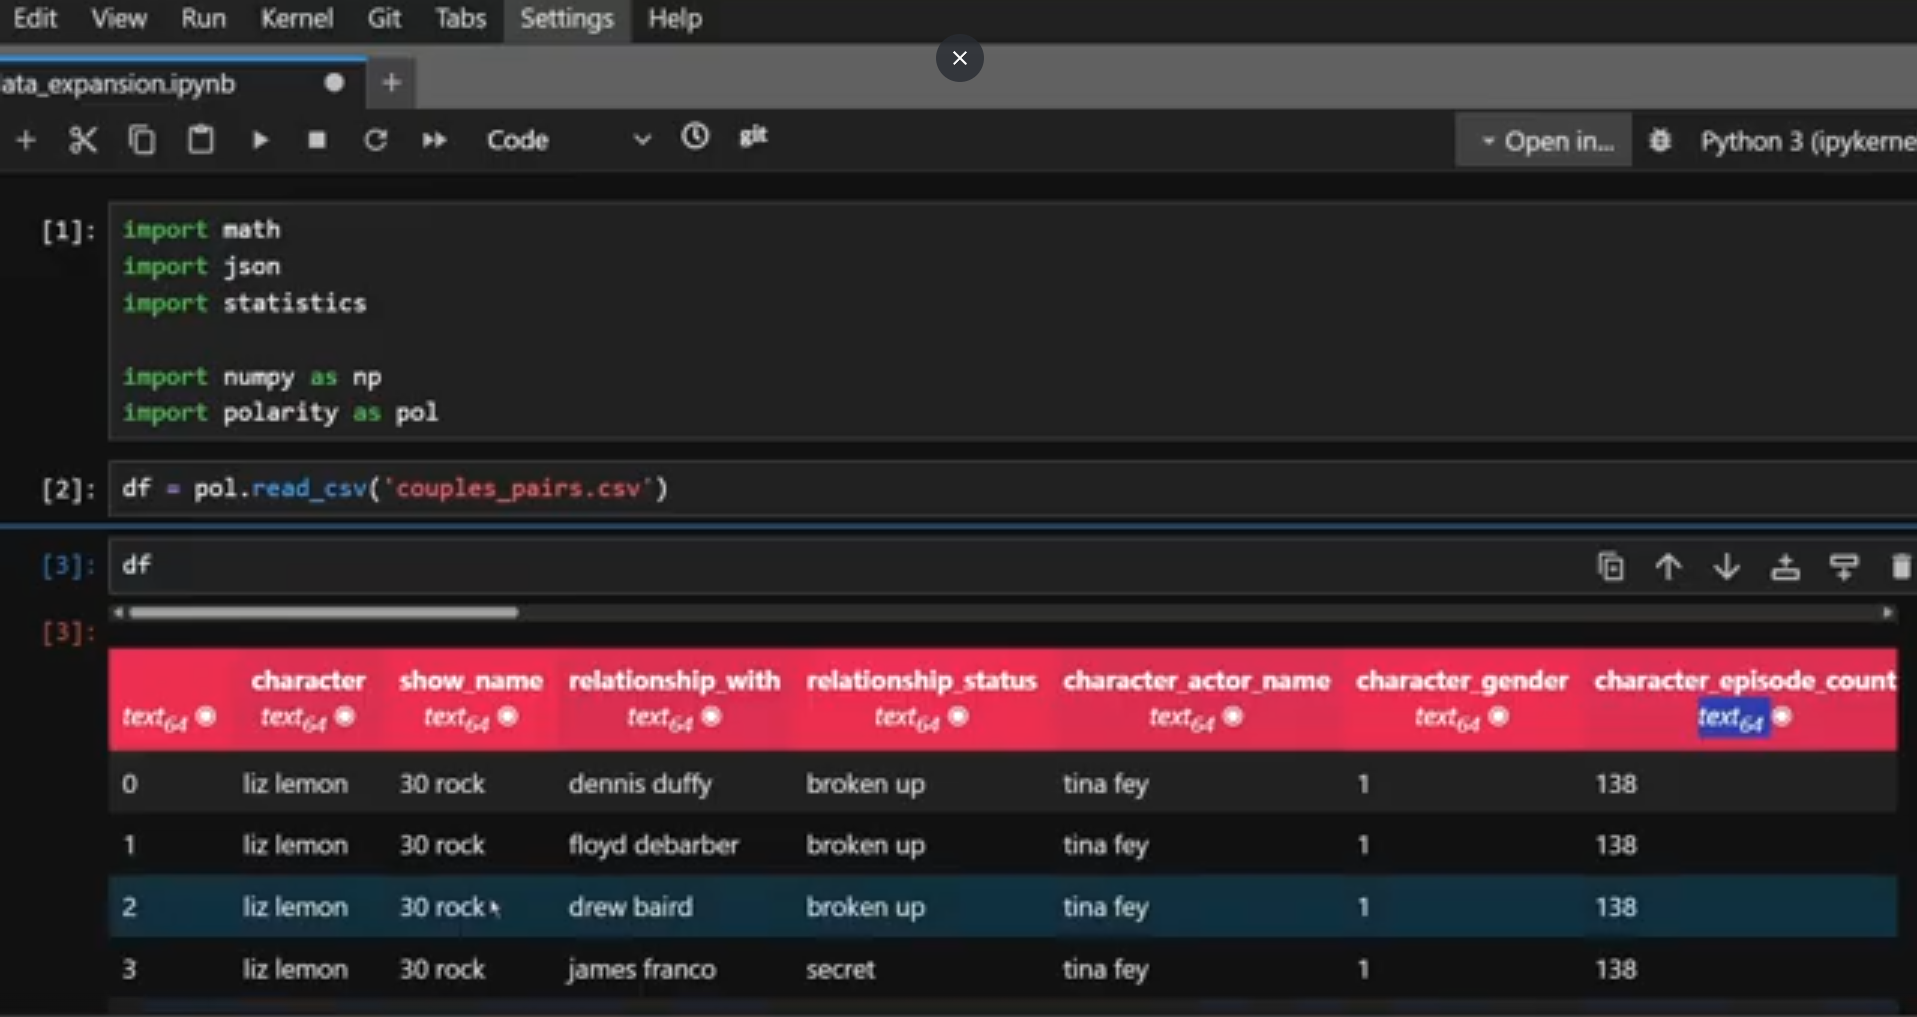
Task: Select the james franco table cell
Action: [641, 969]
